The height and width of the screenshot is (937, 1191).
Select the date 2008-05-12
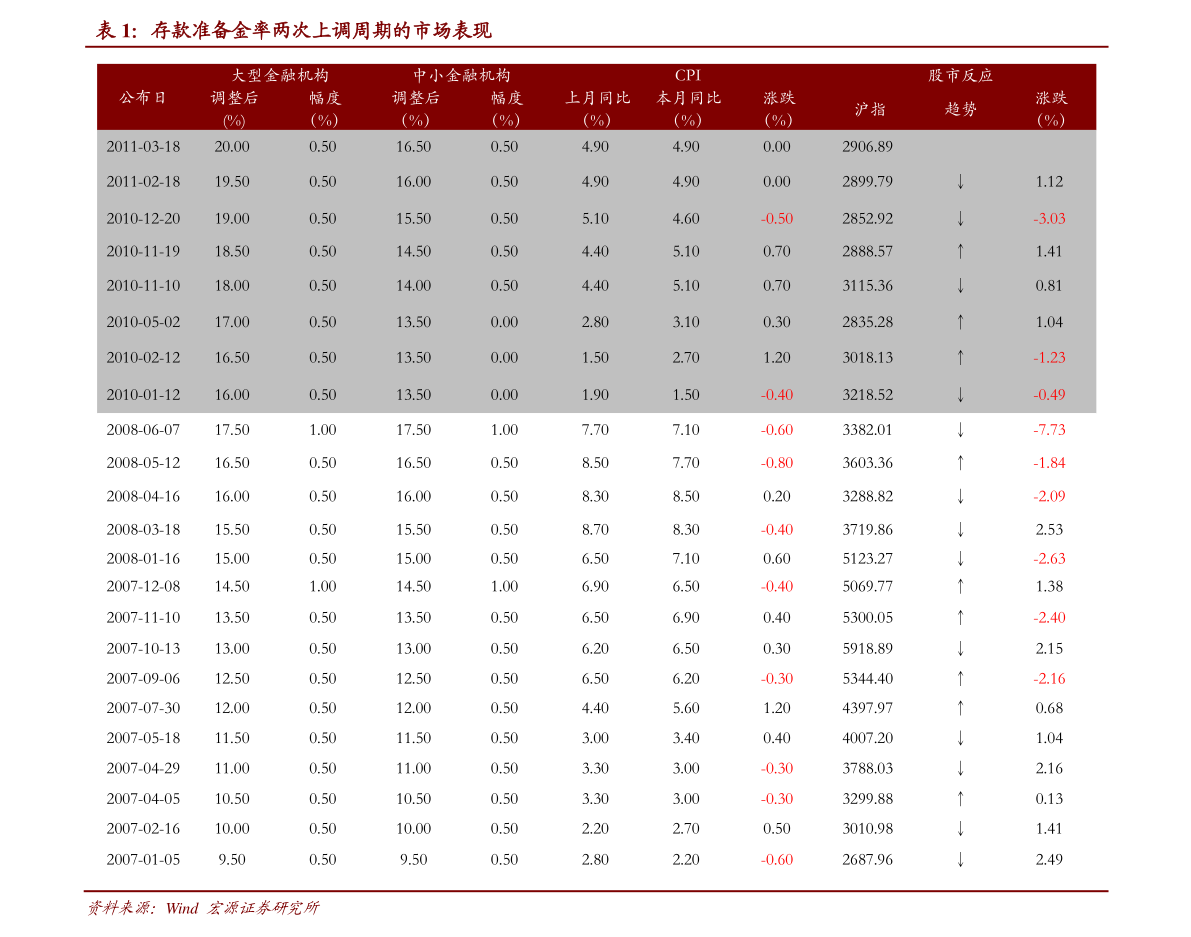coord(144,462)
